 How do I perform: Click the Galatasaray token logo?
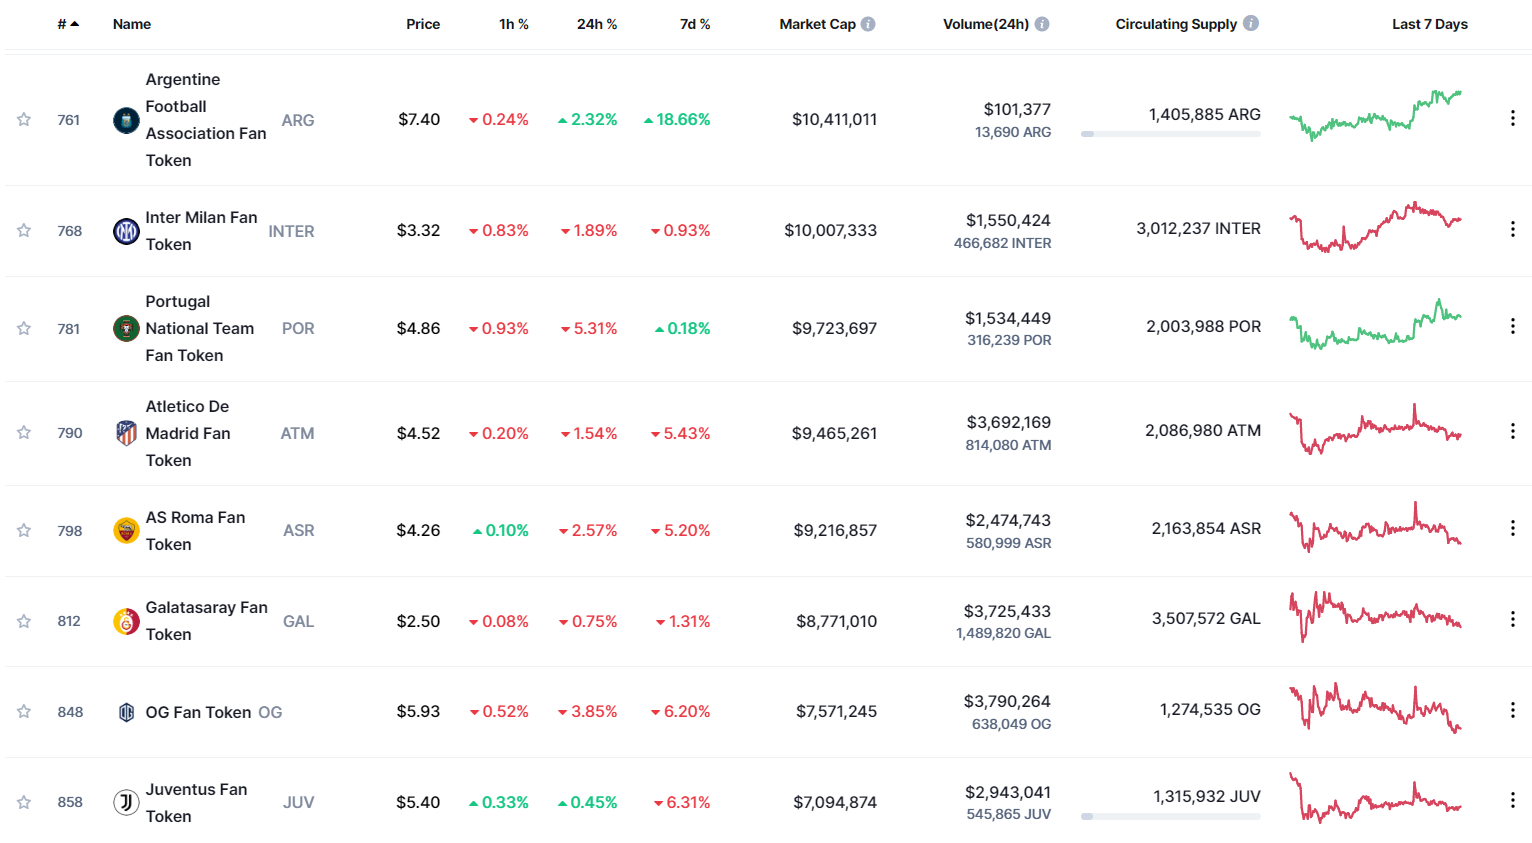(126, 622)
